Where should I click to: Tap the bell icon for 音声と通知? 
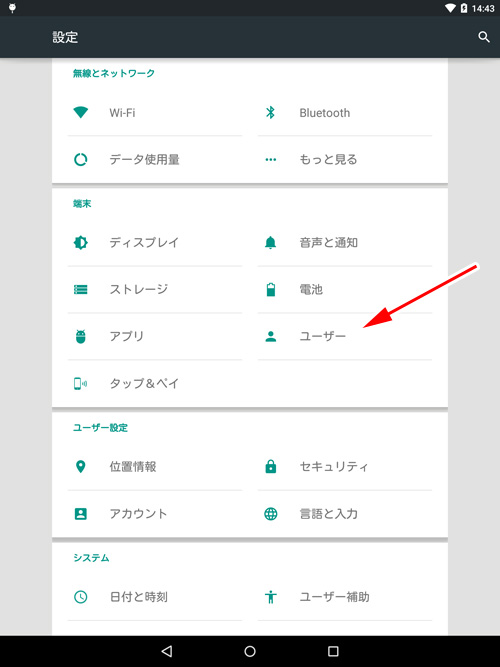pos(271,242)
